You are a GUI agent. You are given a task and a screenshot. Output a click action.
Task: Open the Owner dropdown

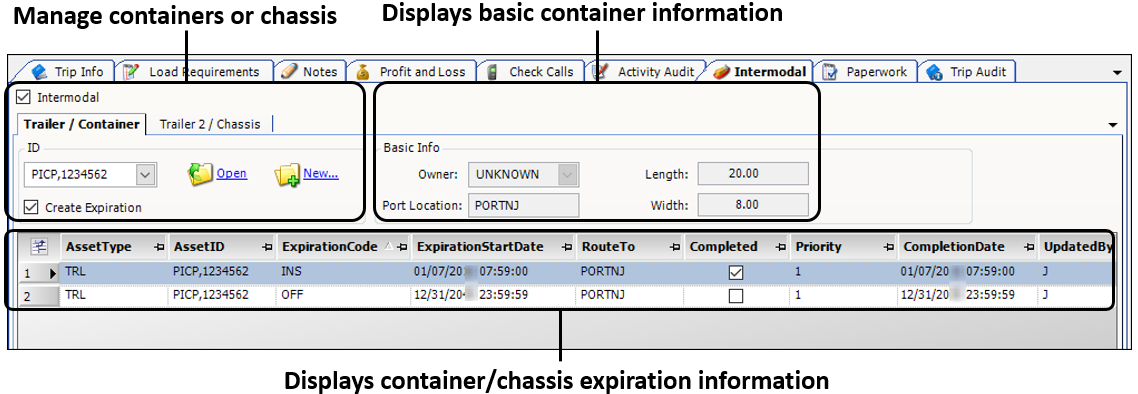click(x=568, y=174)
